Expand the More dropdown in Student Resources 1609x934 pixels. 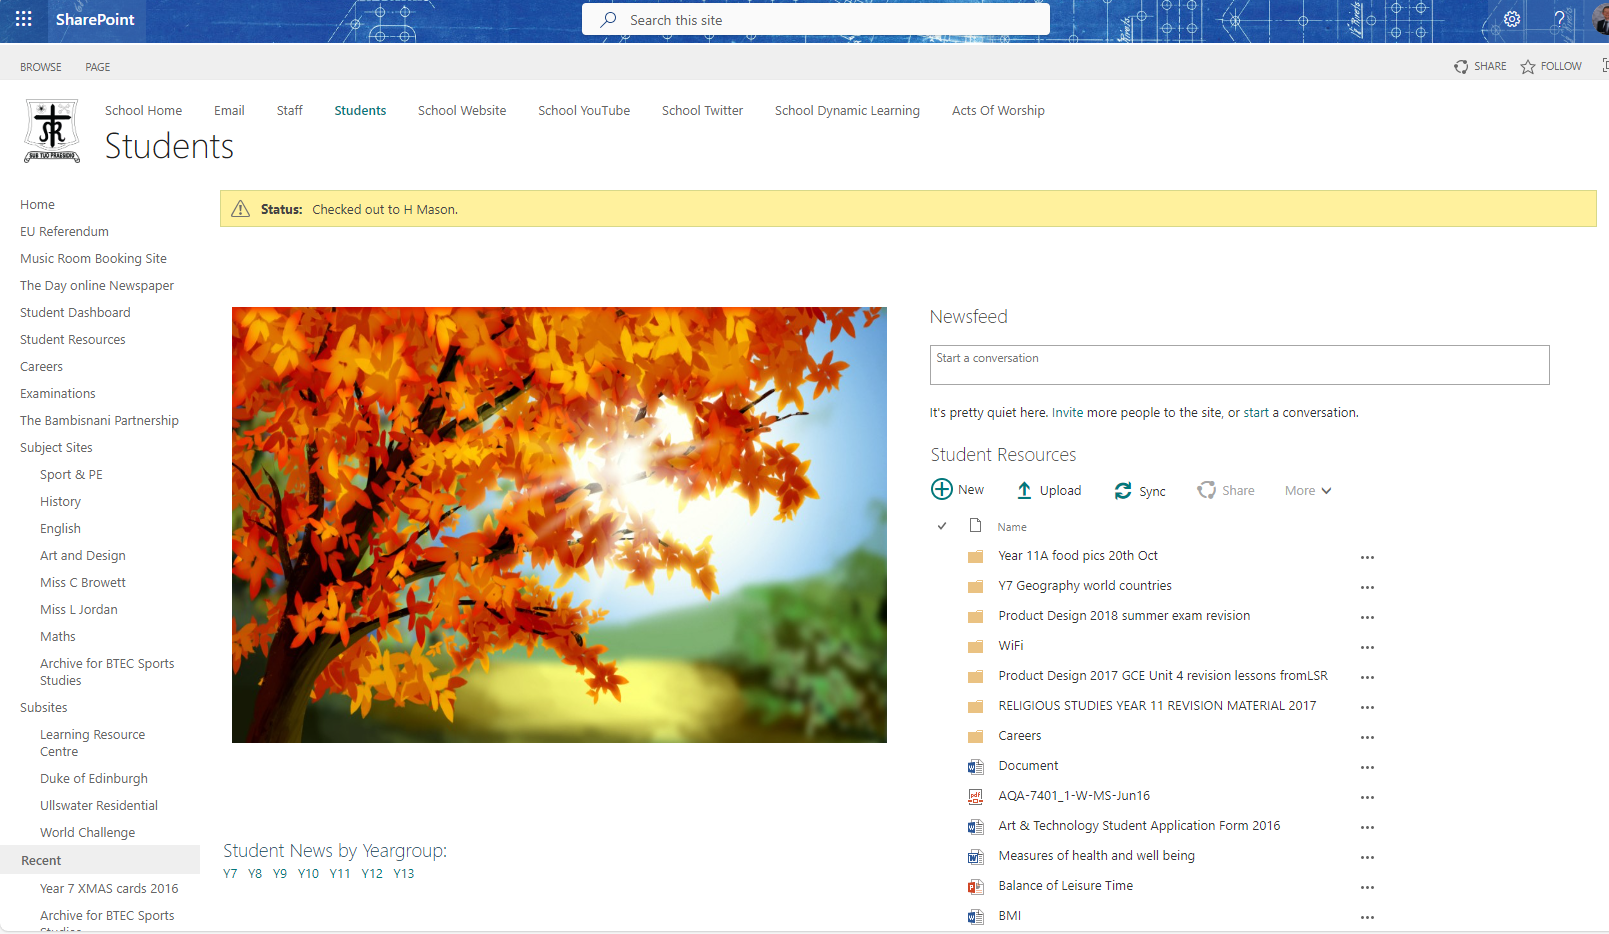[1308, 490]
